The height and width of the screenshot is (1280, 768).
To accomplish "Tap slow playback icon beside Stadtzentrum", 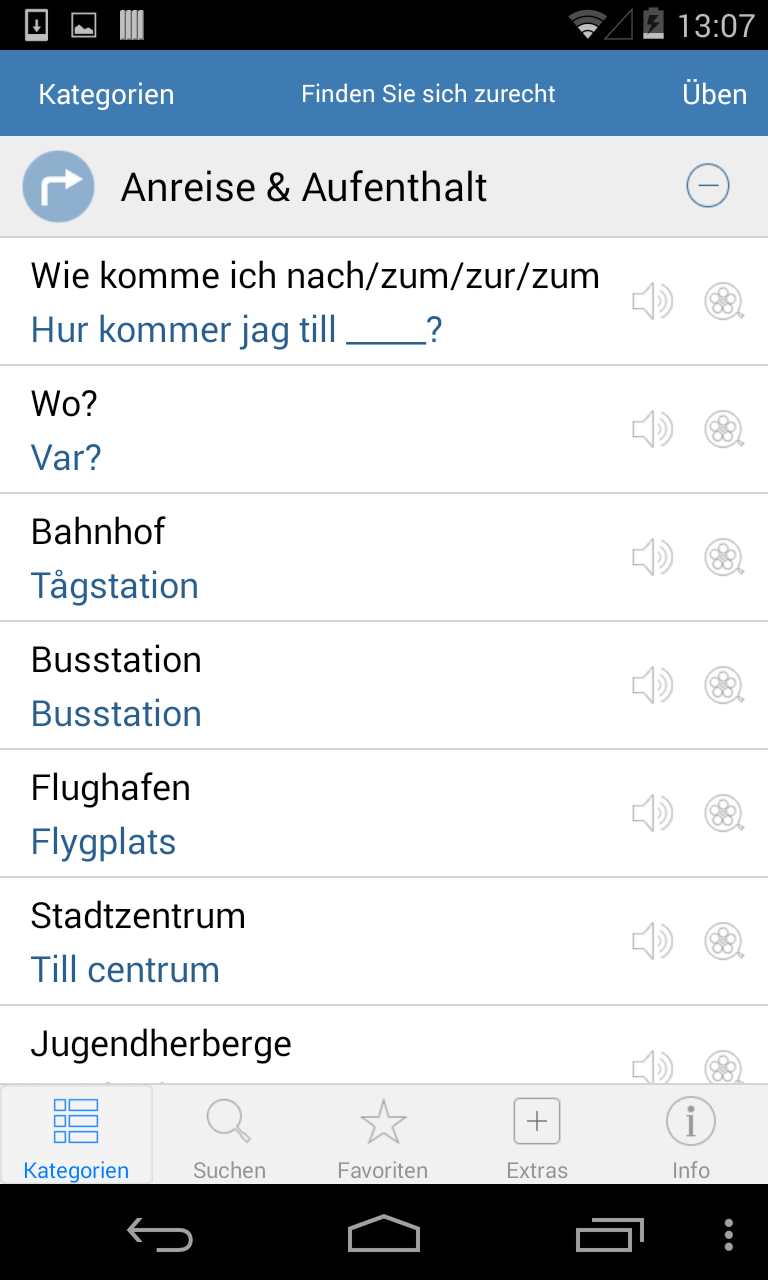I will click(x=724, y=941).
